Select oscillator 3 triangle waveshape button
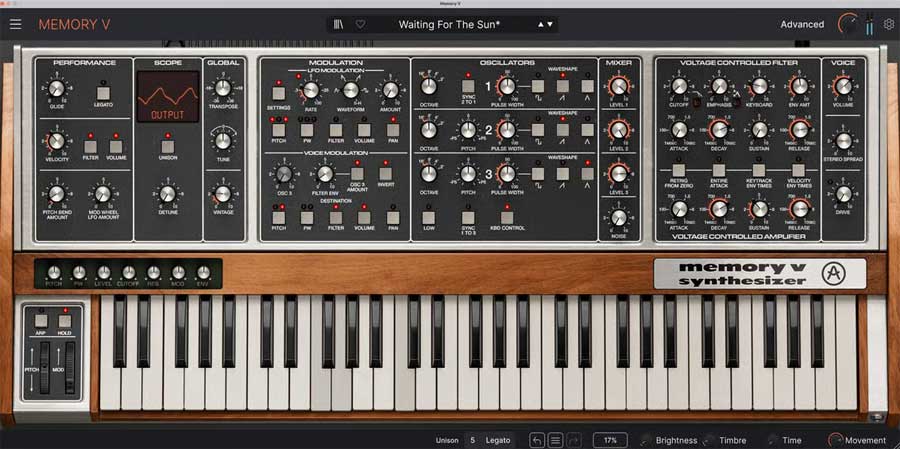Screen dimensions: 900x449 click(587, 173)
